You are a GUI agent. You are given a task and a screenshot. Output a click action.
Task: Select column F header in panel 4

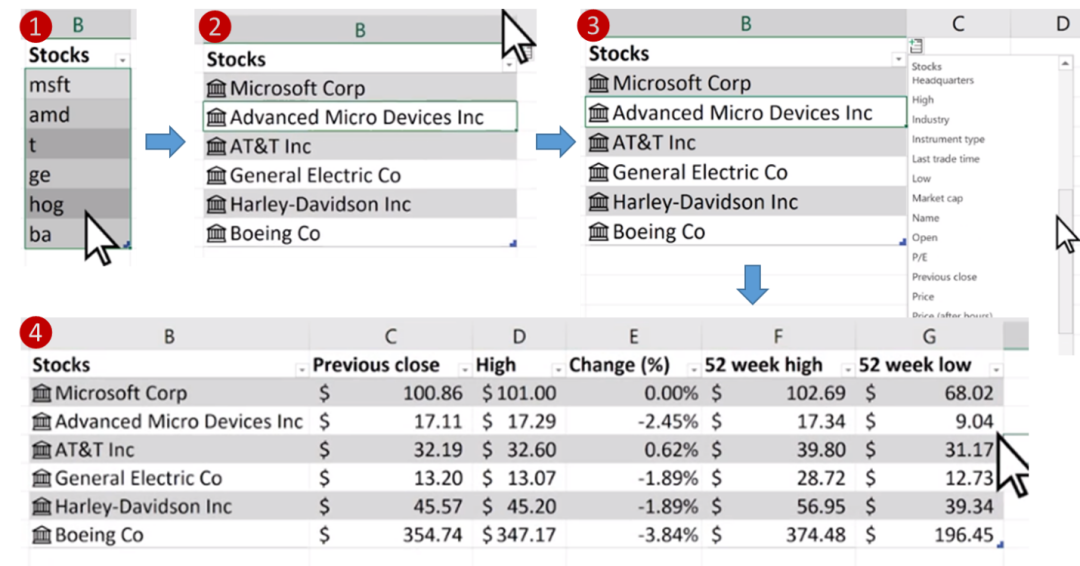778,336
